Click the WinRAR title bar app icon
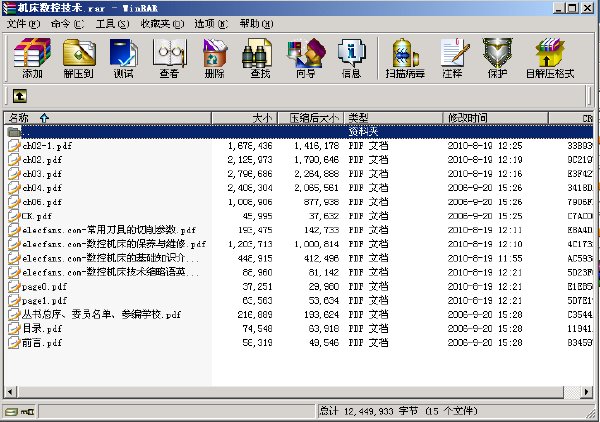The width and height of the screenshot is (600, 422). click(9, 8)
